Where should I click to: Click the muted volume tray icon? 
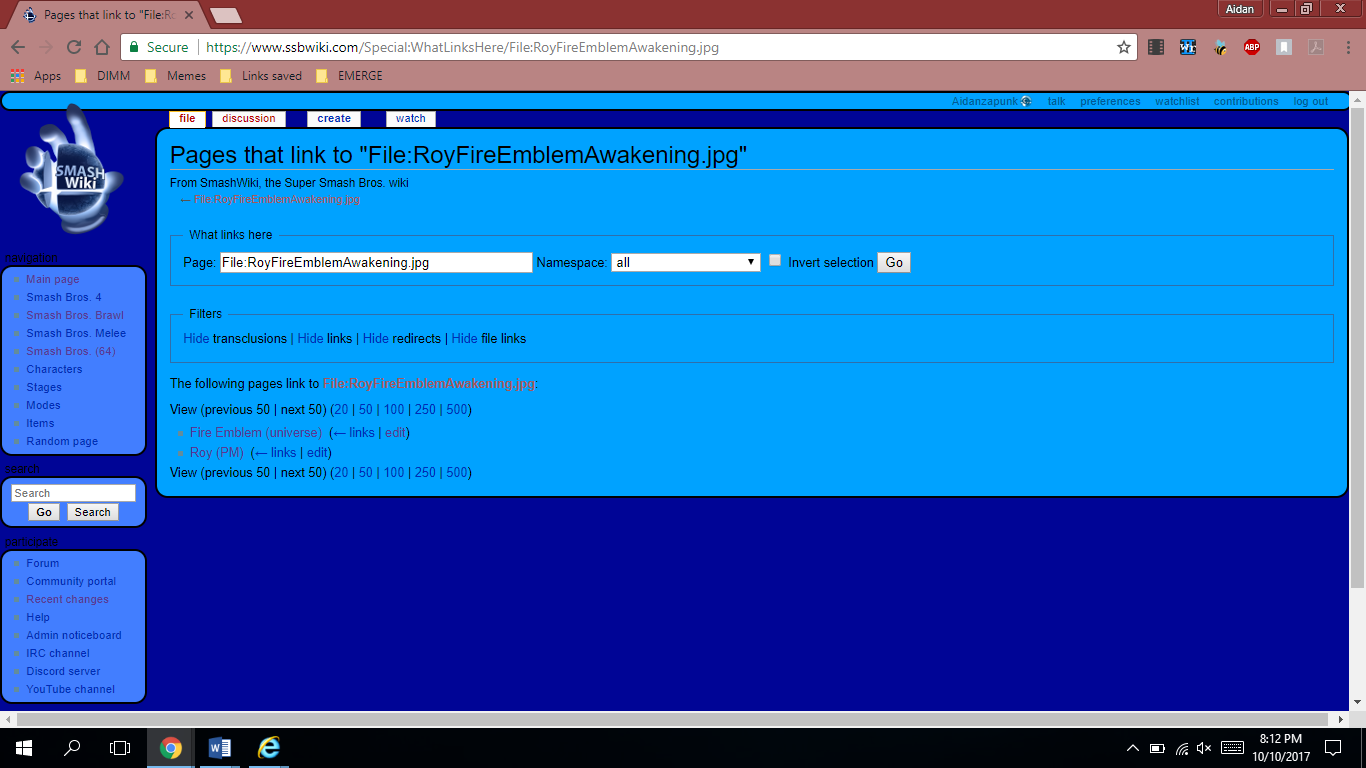point(1204,748)
